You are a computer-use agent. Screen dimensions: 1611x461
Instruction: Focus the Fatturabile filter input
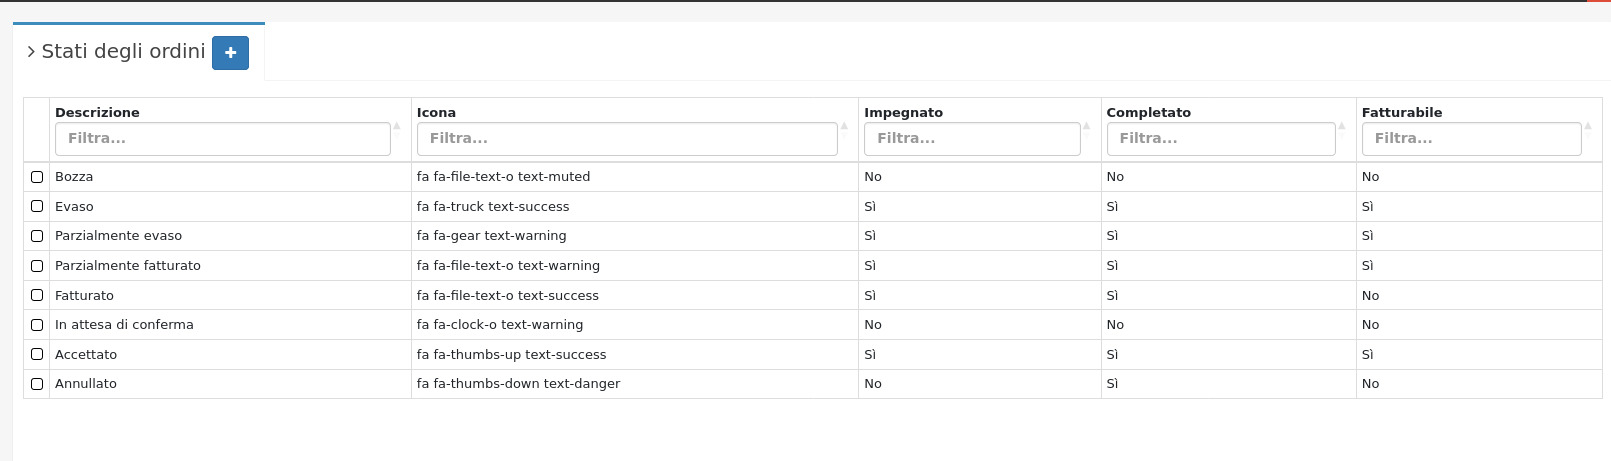click(1470, 139)
